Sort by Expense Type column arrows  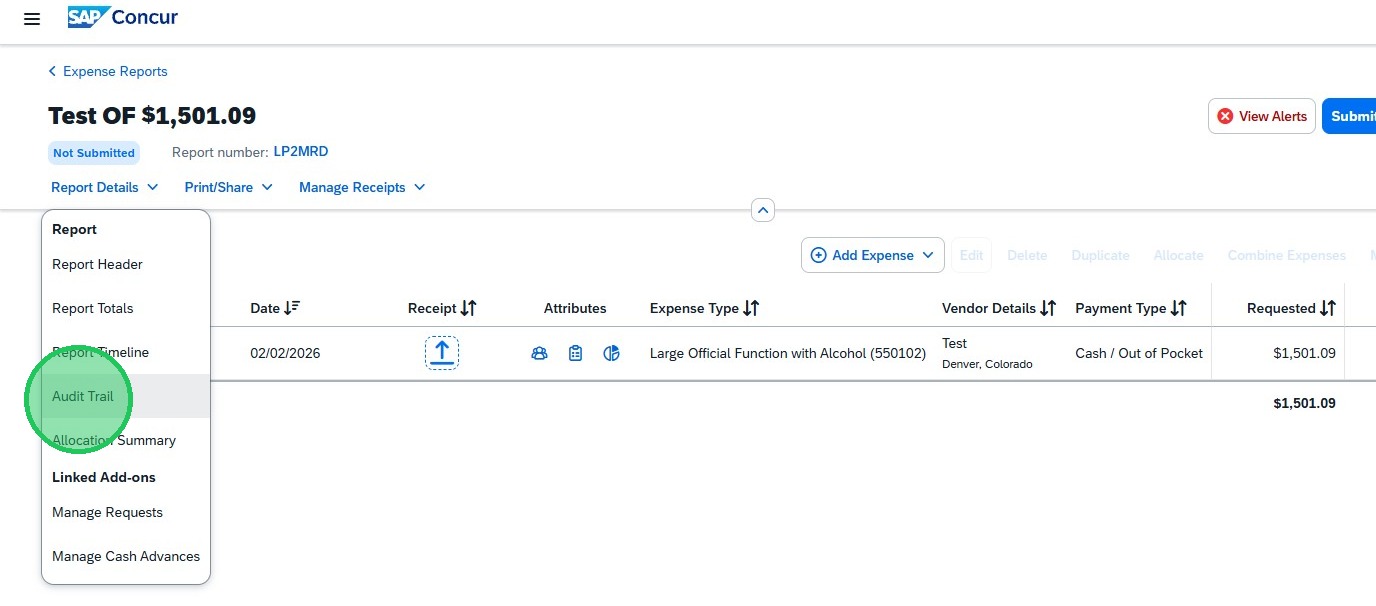click(751, 308)
